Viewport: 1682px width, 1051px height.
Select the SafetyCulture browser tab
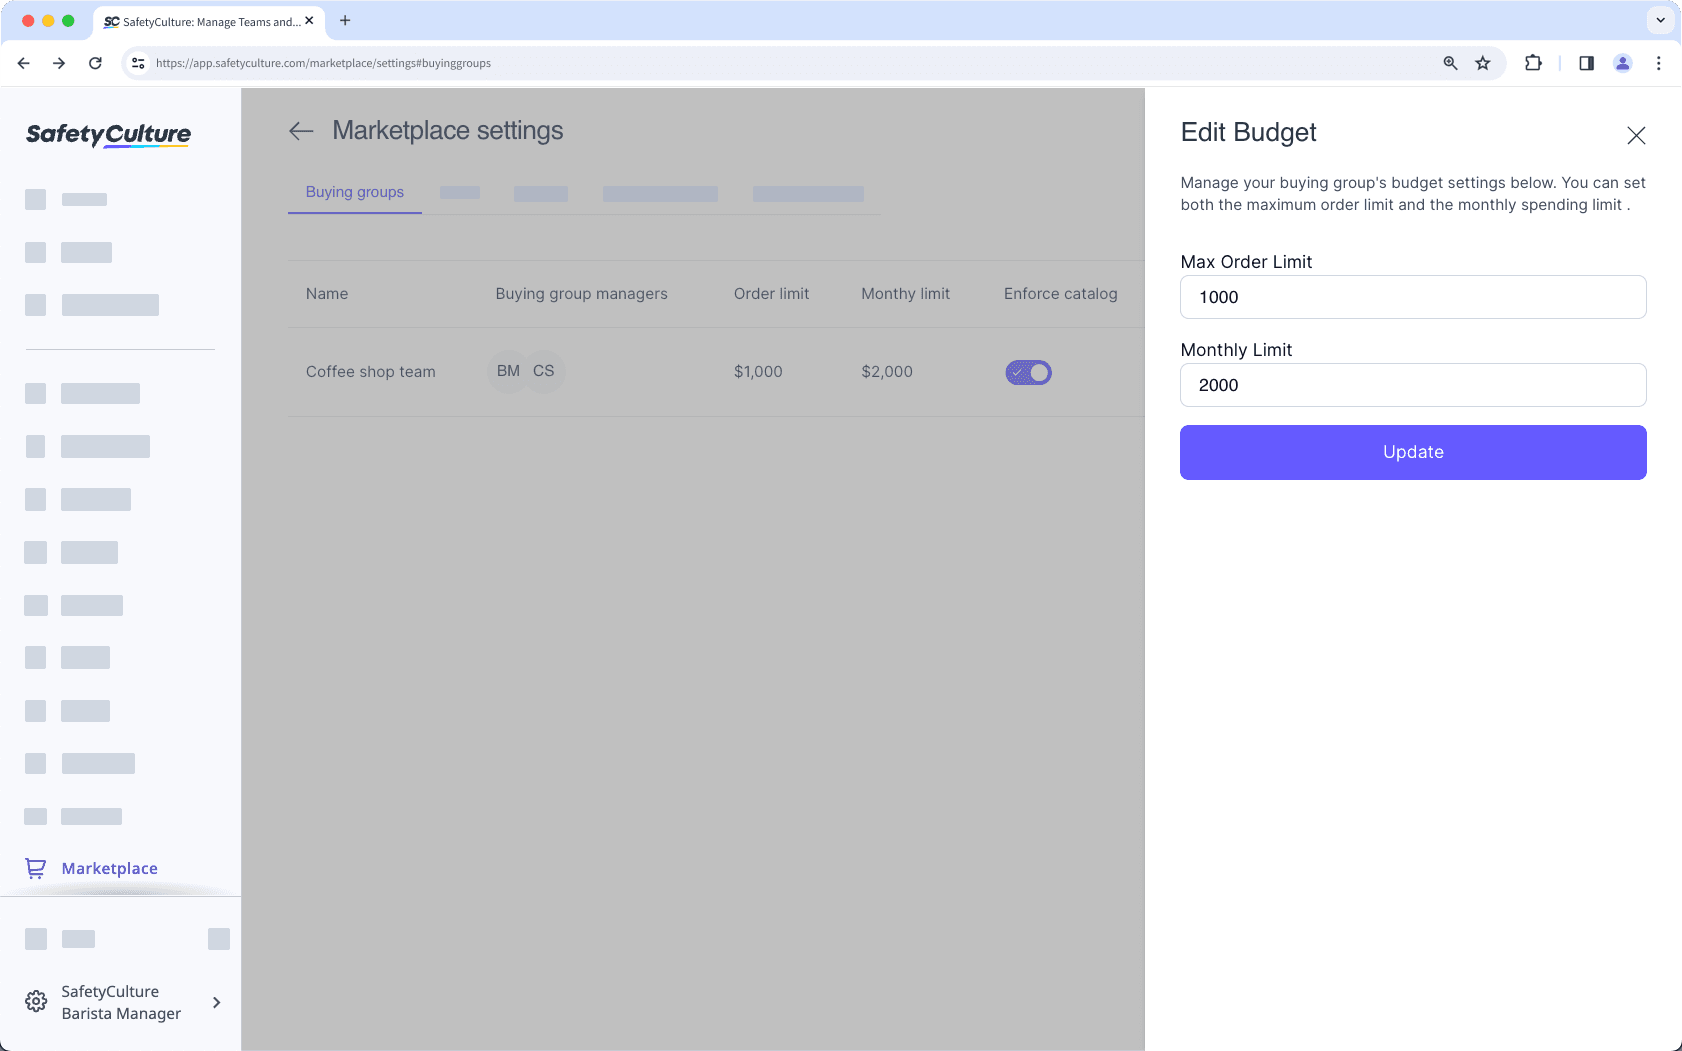[200, 21]
